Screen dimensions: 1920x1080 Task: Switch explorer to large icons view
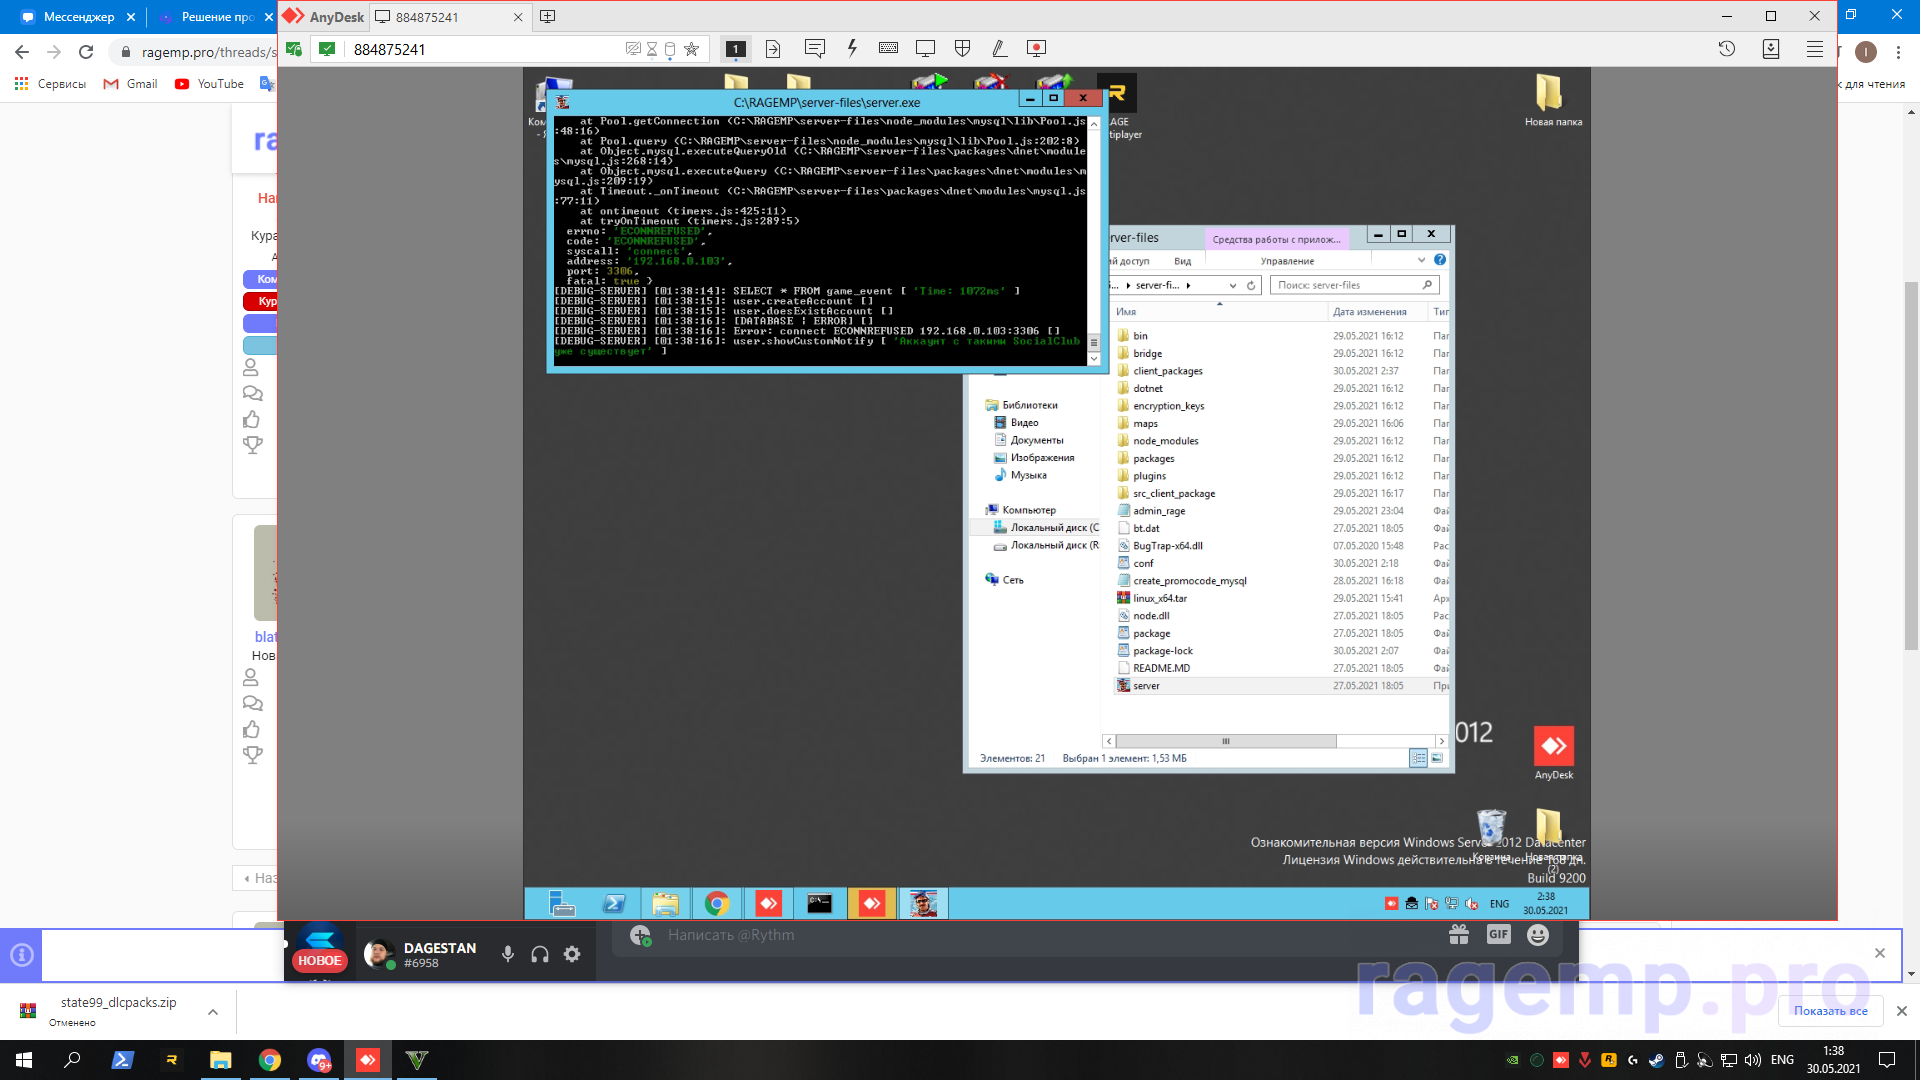(x=1437, y=758)
